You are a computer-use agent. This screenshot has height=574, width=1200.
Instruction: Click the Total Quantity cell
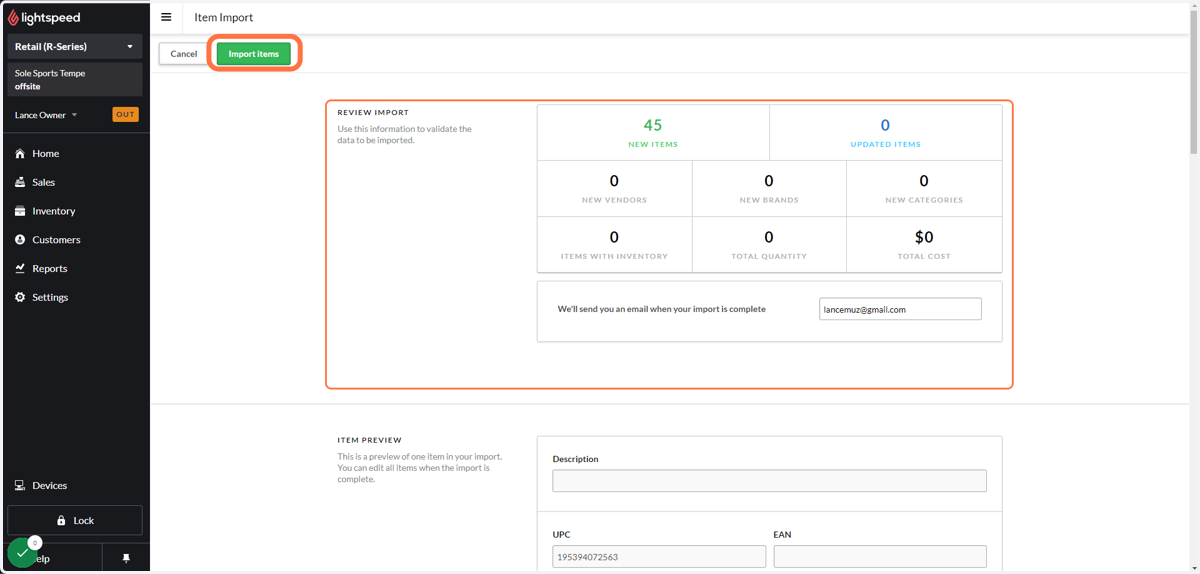(x=769, y=245)
